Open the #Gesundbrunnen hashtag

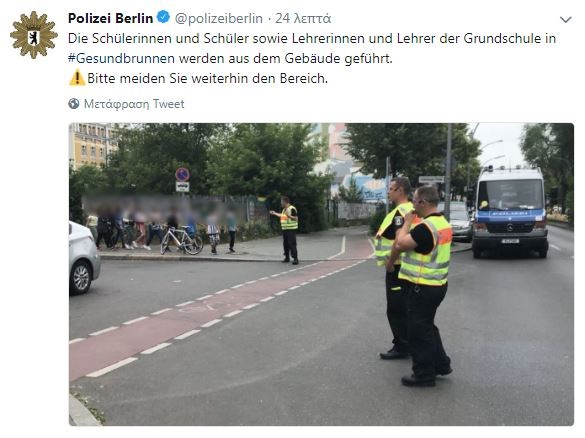pyautogui.click(x=121, y=59)
